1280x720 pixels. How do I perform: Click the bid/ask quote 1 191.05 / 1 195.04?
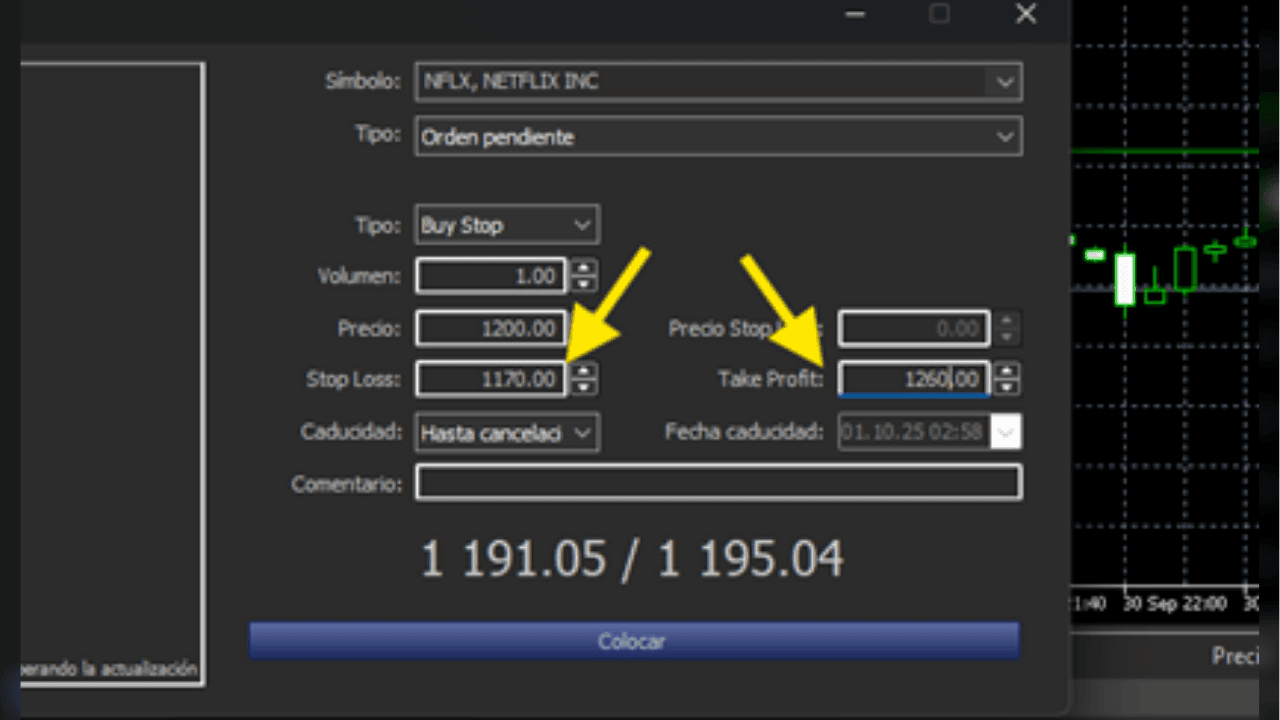634,558
